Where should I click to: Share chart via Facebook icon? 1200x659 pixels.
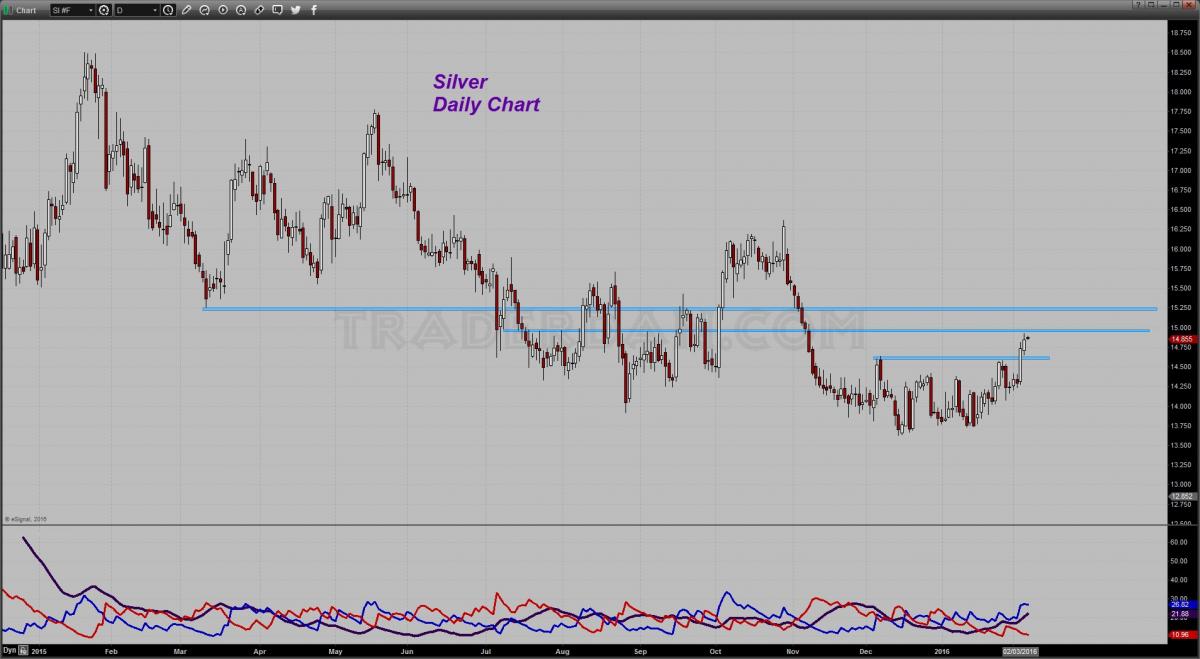[x=314, y=10]
